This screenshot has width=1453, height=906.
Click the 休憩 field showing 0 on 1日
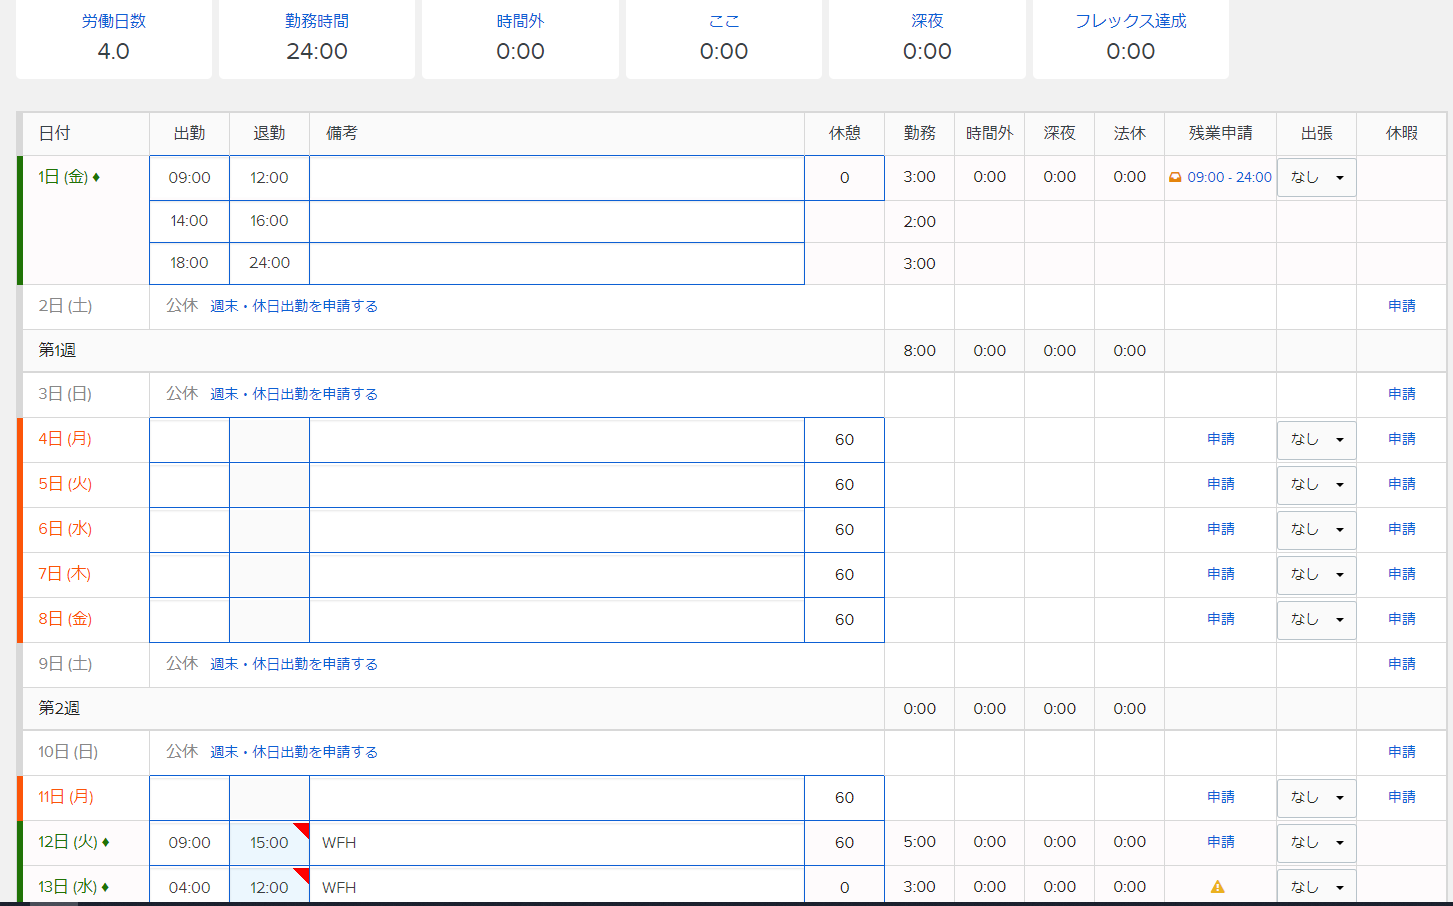(x=844, y=178)
